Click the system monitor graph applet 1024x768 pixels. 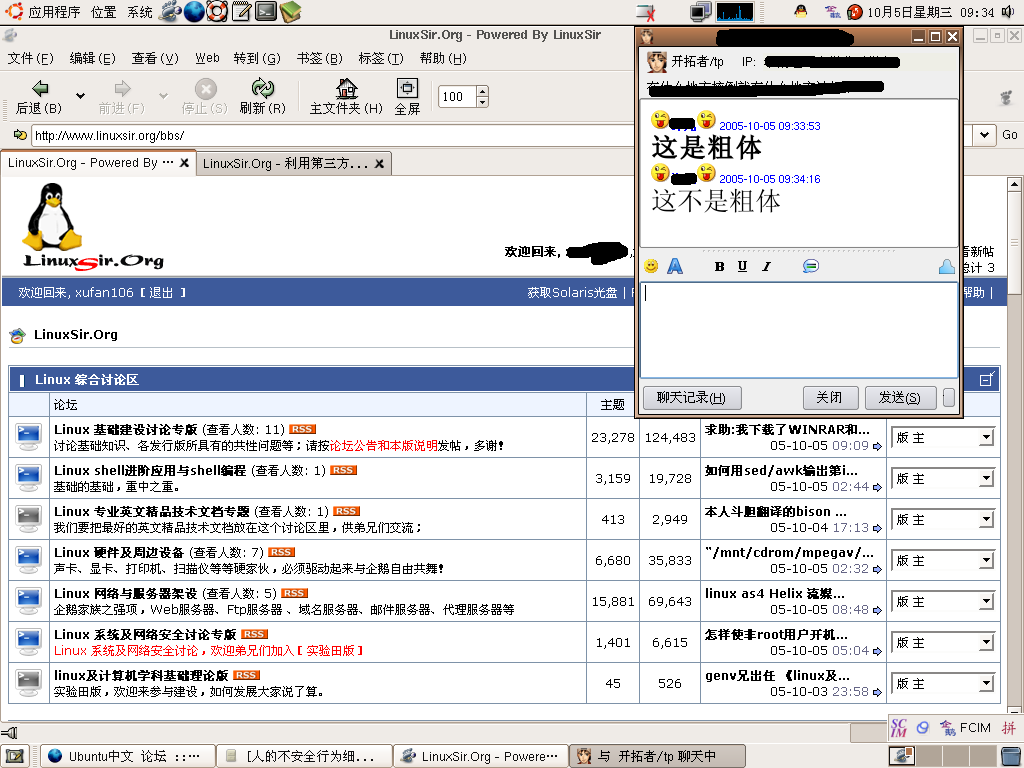coord(735,12)
